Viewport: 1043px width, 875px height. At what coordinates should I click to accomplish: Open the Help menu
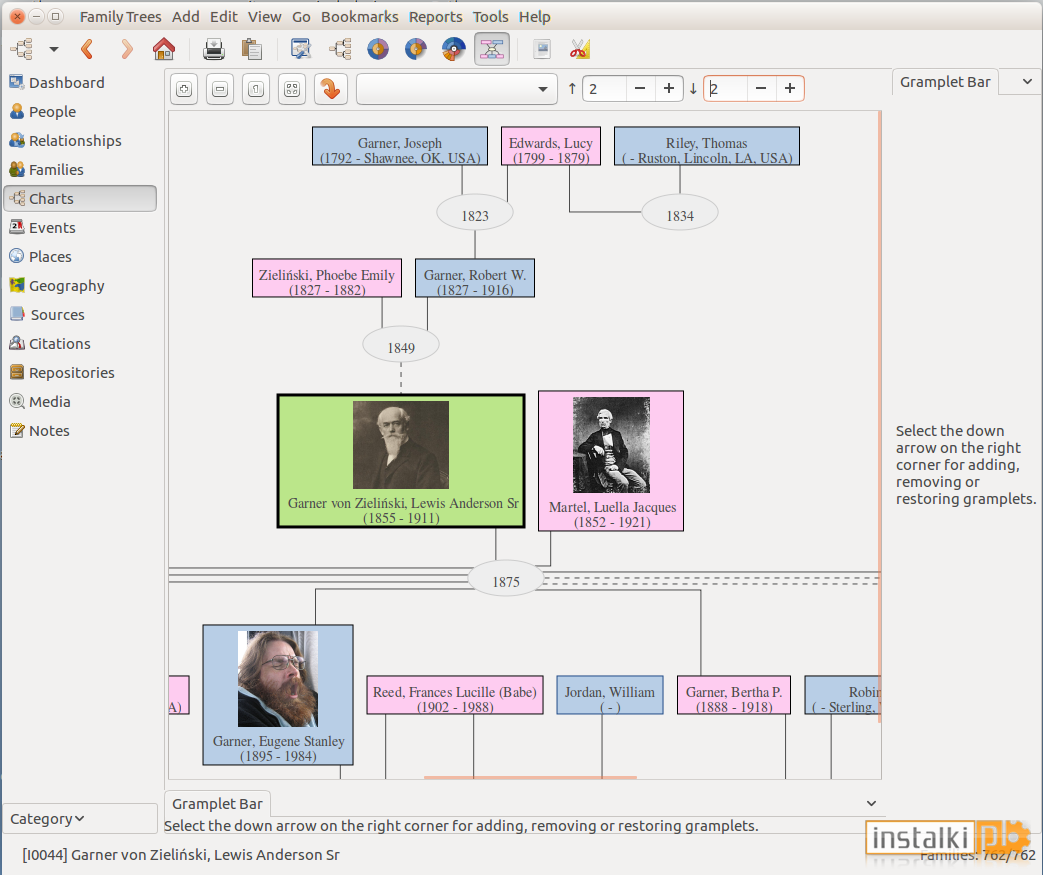(535, 17)
